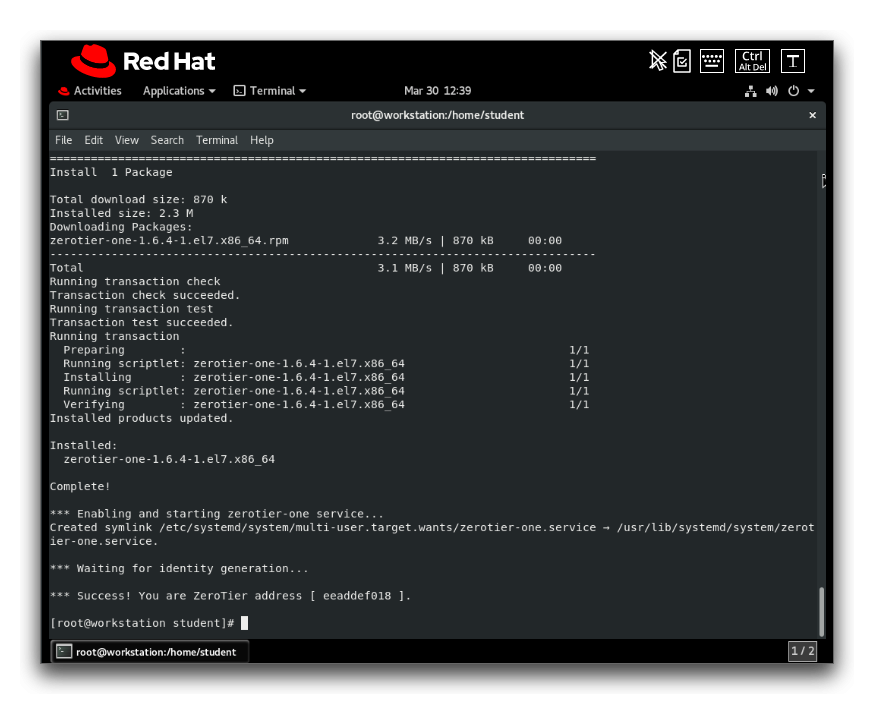
Task: Click the '[root@workstation student]#' prompt
Action: point(142,623)
